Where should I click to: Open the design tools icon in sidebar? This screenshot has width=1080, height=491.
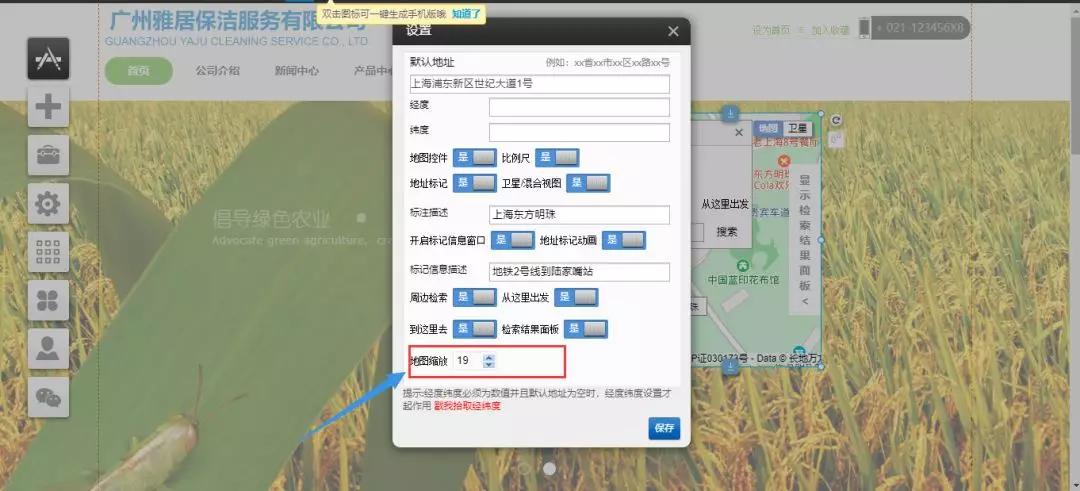click(x=48, y=59)
